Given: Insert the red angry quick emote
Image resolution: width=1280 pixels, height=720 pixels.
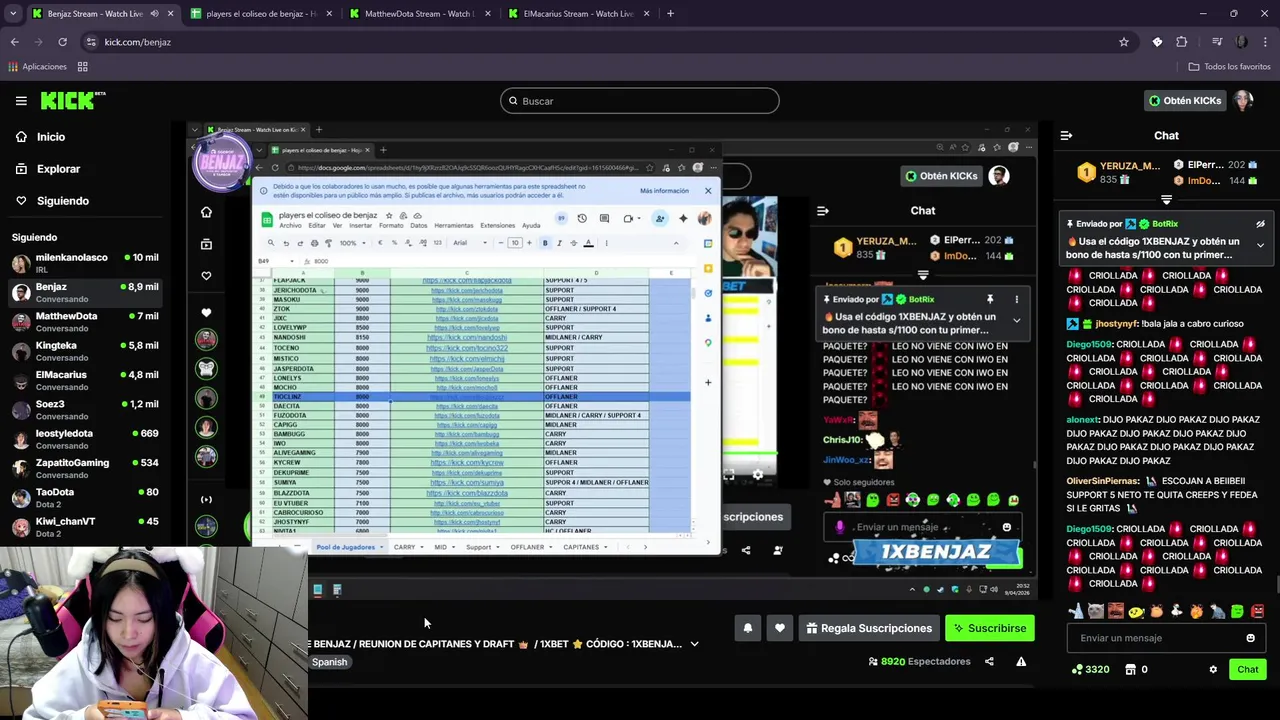Looking at the screenshot, I should click(x=1257, y=611).
